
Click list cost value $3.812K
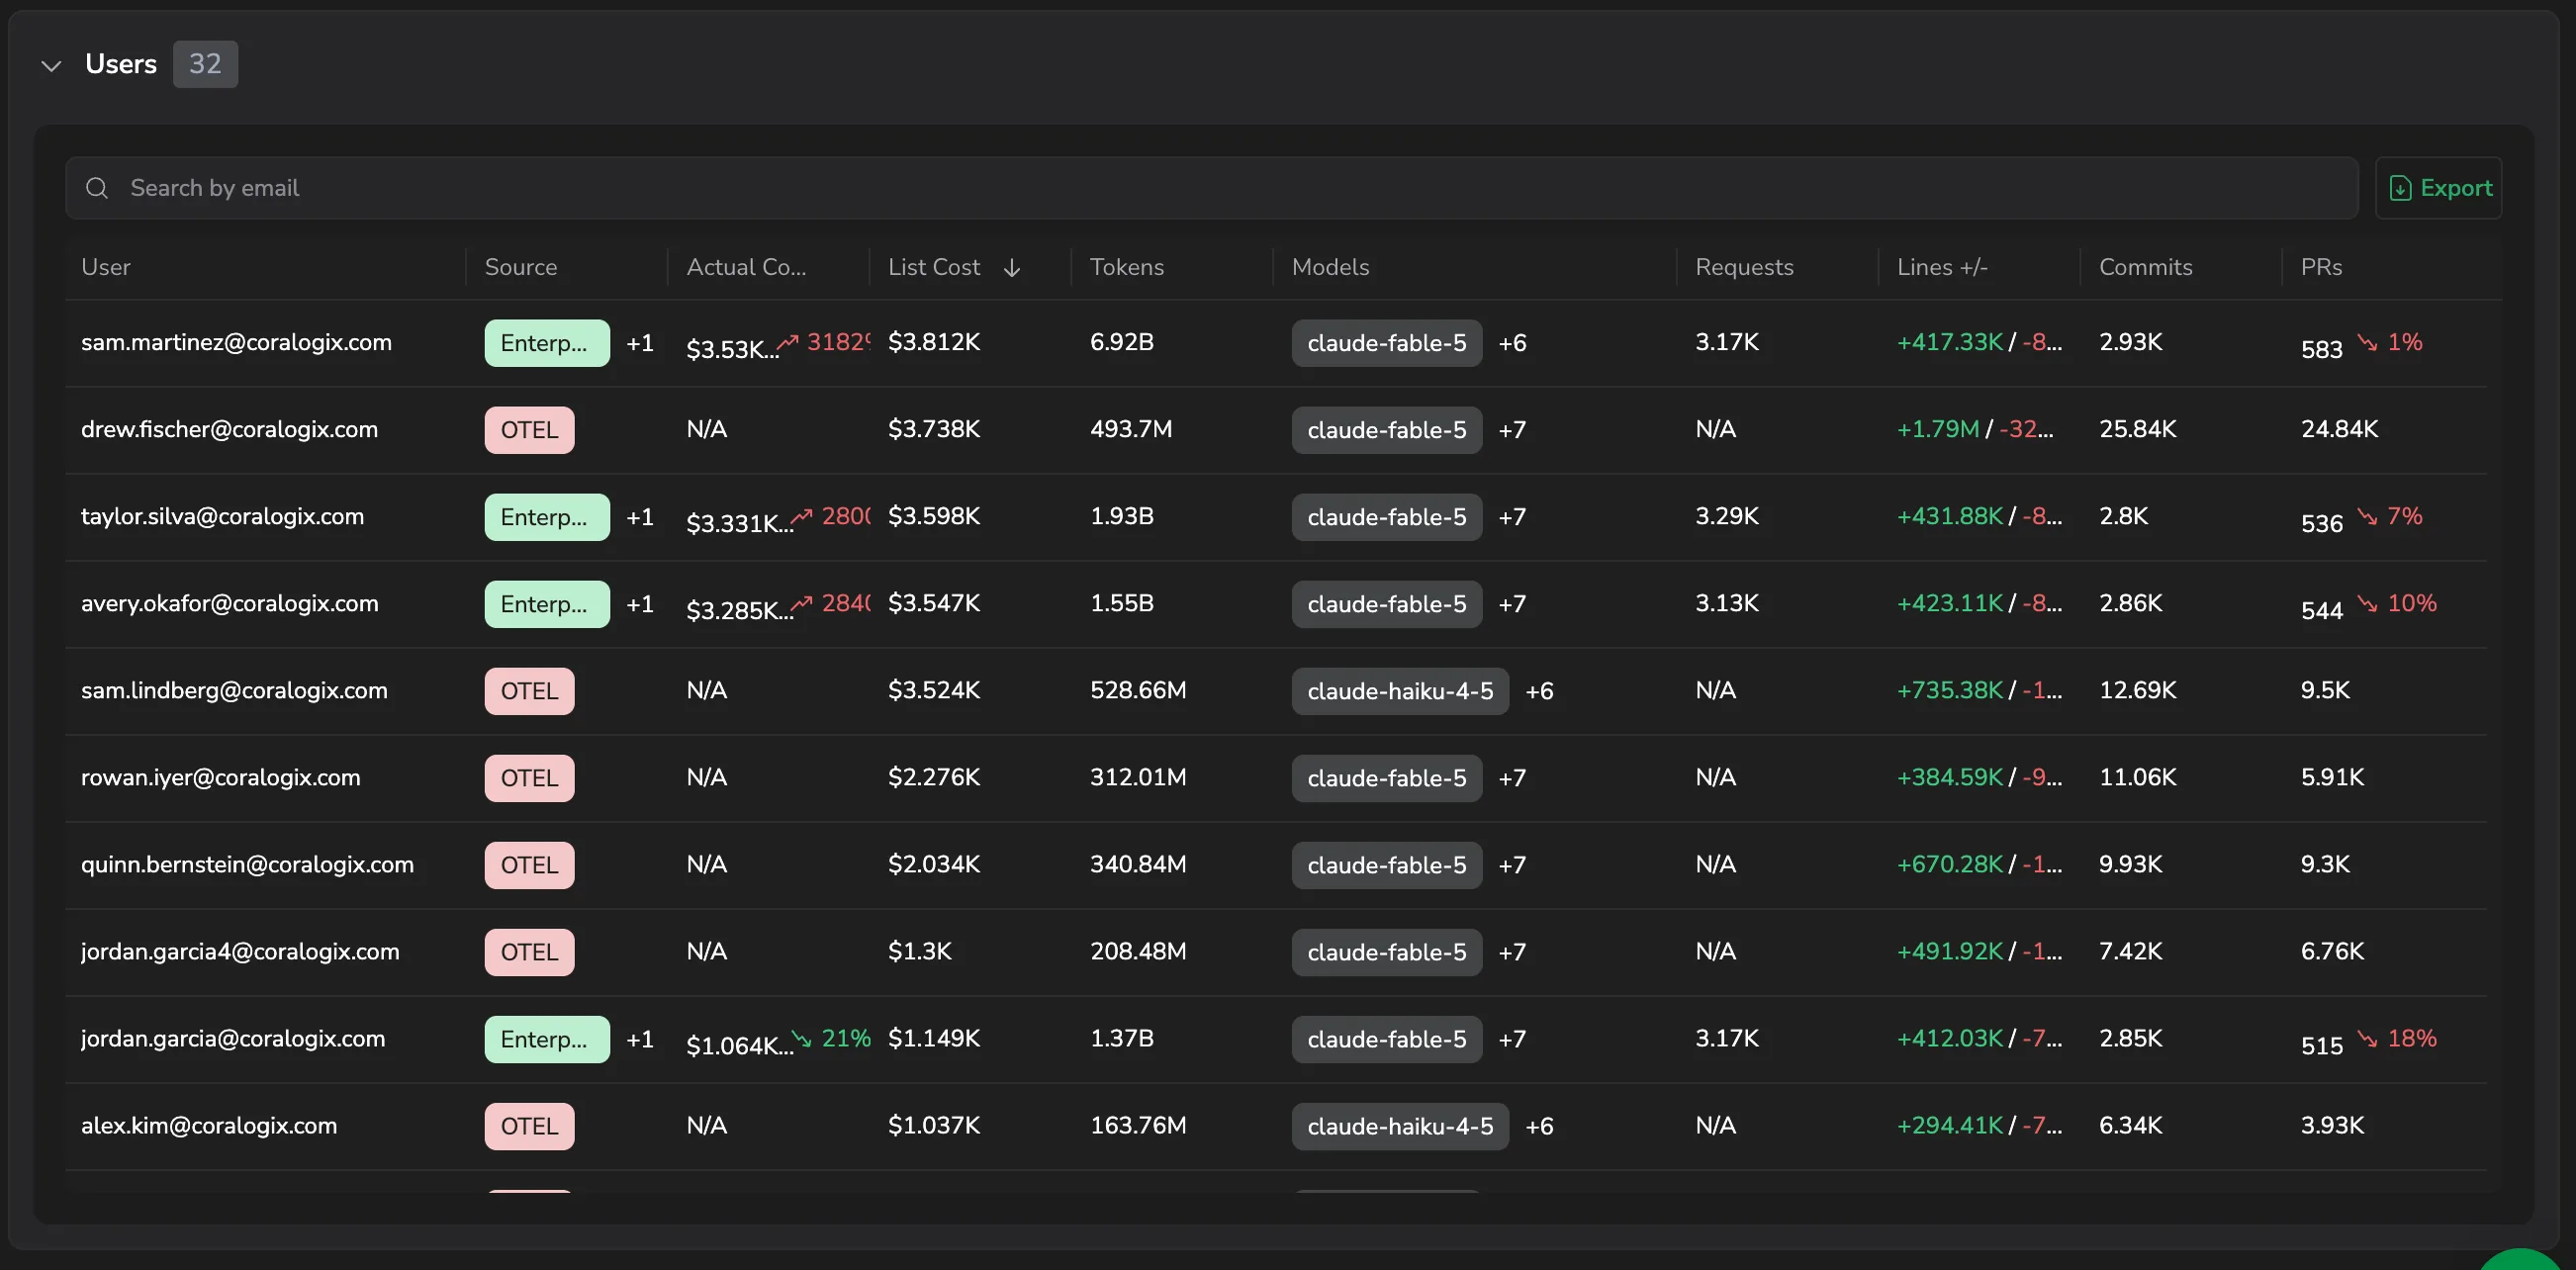point(934,342)
